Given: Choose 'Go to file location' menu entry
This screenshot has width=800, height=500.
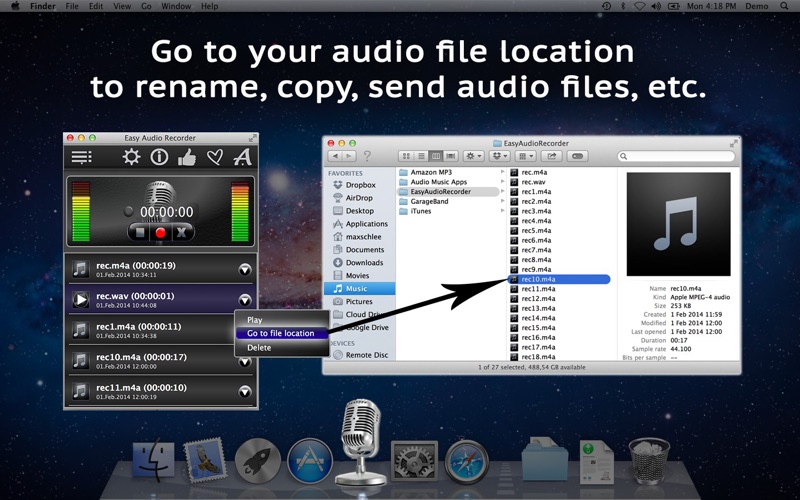Looking at the screenshot, I should (281, 333).
